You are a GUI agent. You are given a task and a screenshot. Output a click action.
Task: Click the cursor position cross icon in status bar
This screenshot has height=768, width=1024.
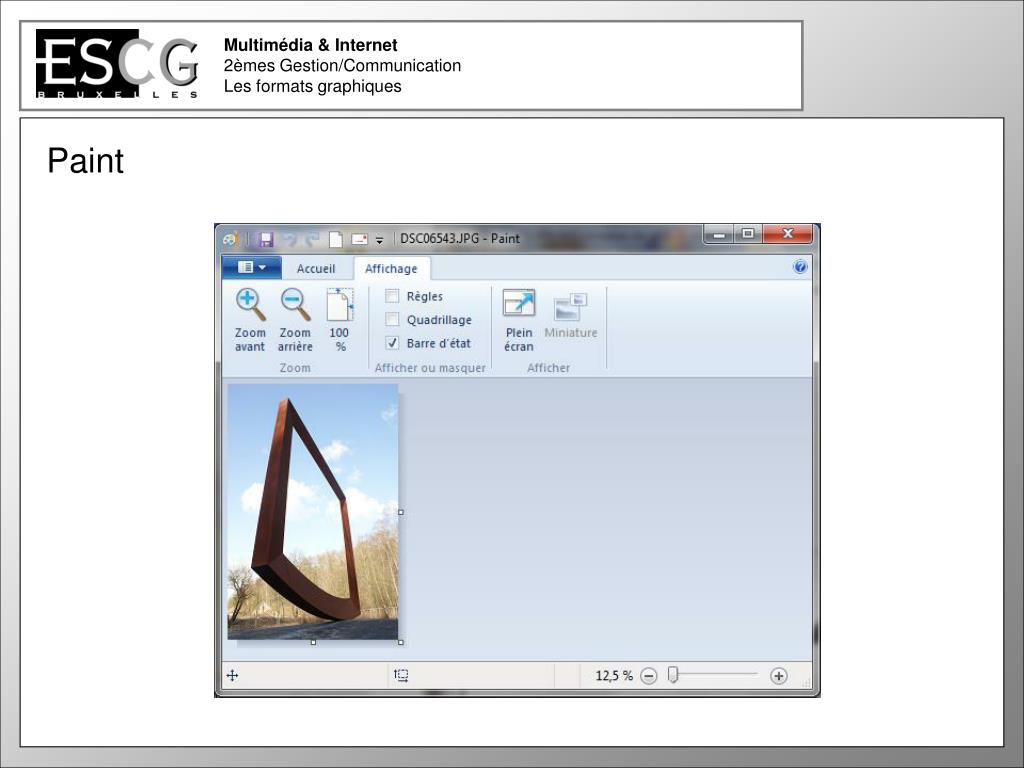[x=232, y=675]
